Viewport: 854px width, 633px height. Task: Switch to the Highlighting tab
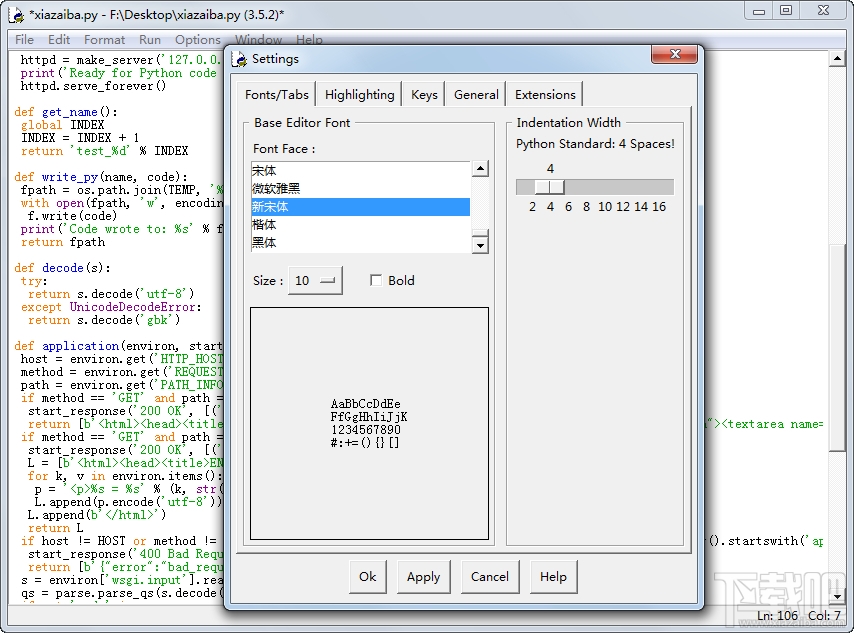pyautogui.click(x=359, y=95)
